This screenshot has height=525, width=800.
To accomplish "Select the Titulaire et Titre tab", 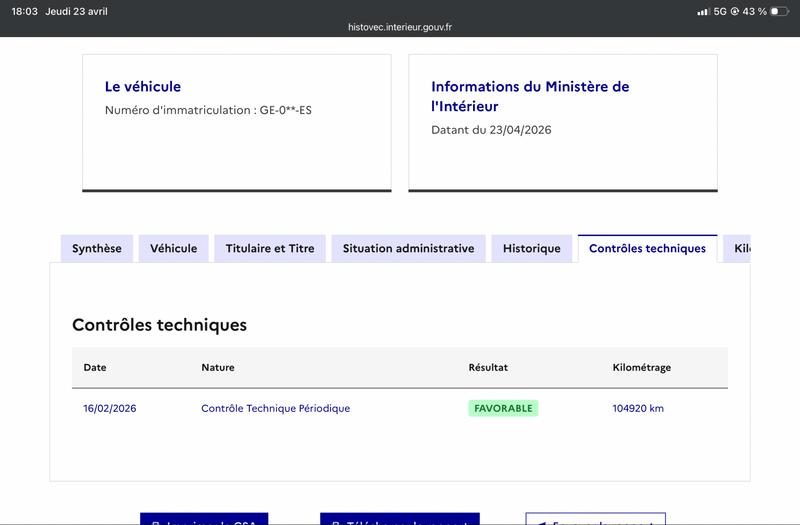I will click(x=270, y=249).
